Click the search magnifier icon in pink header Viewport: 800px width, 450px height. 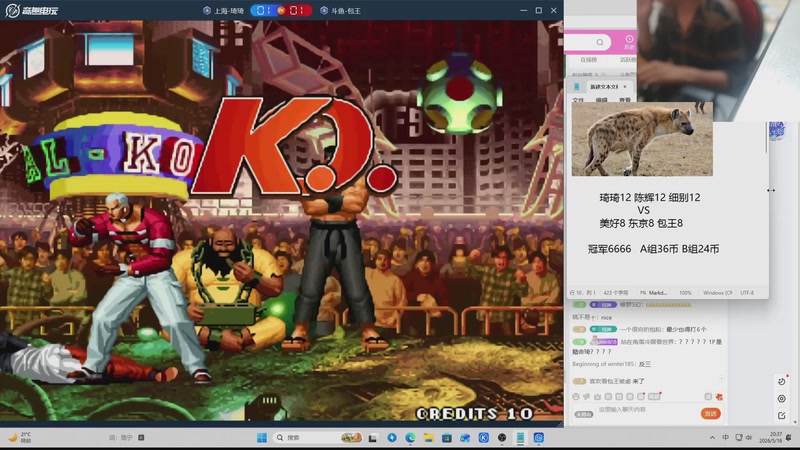pyautogui.click(x=599, y=42)
